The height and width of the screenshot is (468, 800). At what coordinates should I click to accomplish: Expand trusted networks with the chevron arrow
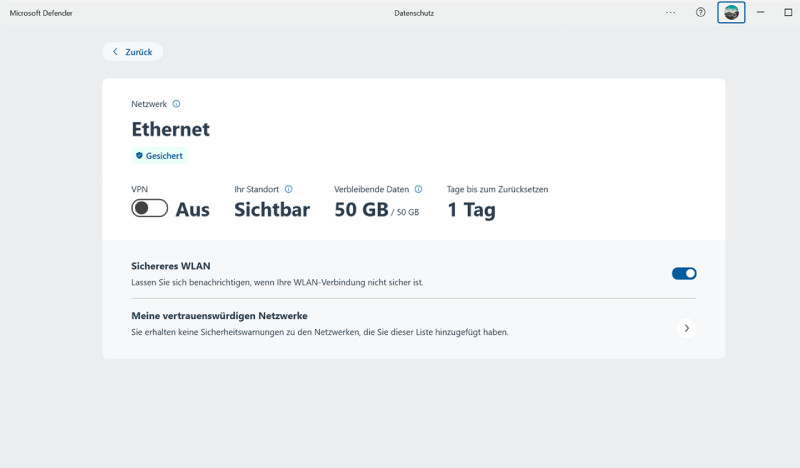pos(685,328)
